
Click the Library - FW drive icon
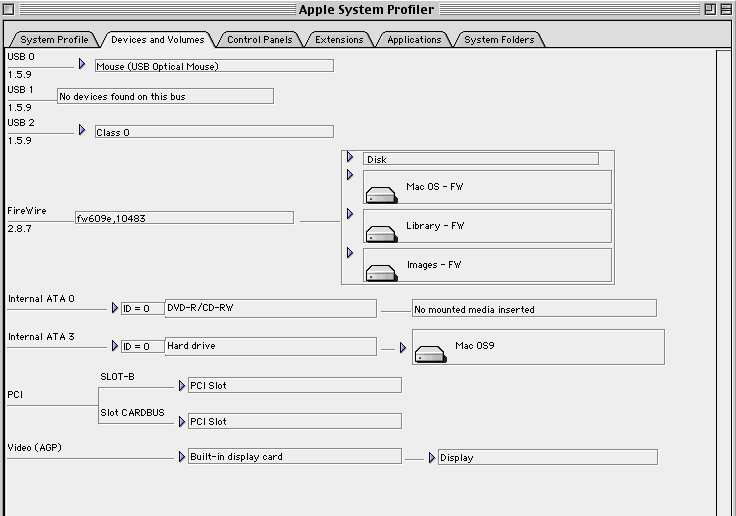(x=382, y=234)
